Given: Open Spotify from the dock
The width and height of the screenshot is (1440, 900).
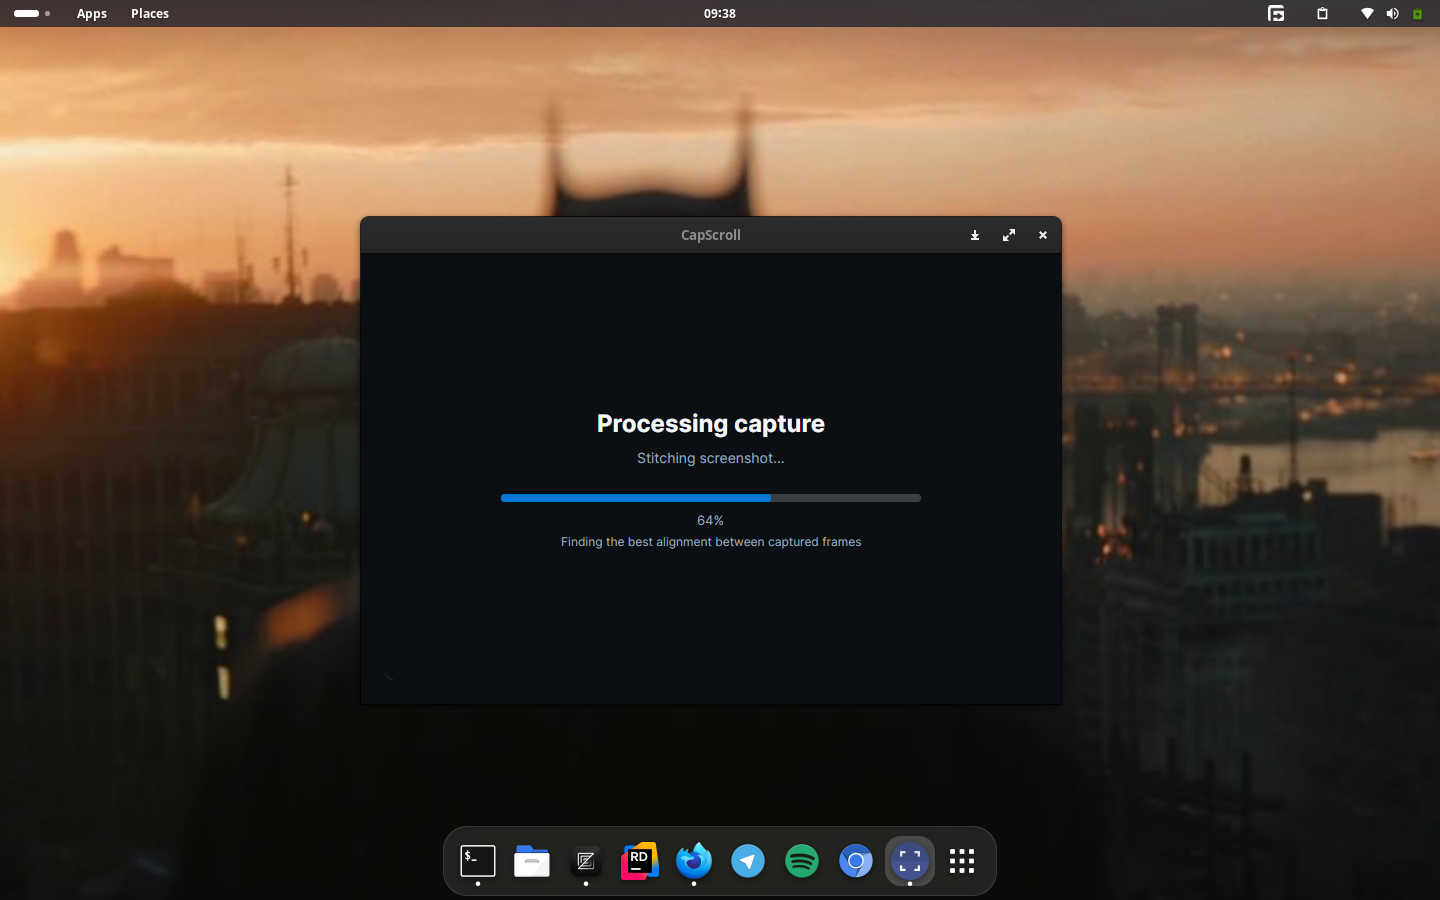Looking at the screenshot, I should tap(802, 861).
